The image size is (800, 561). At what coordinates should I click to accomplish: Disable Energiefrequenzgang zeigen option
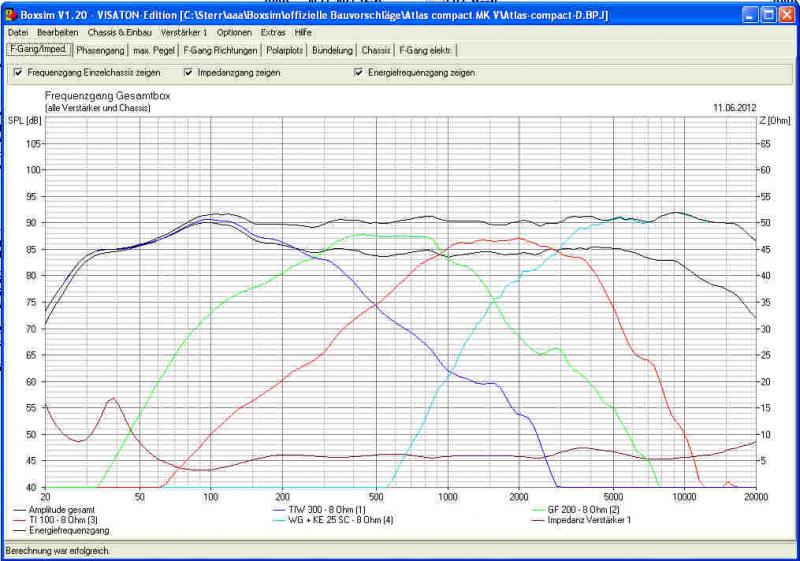pos(358,73)
